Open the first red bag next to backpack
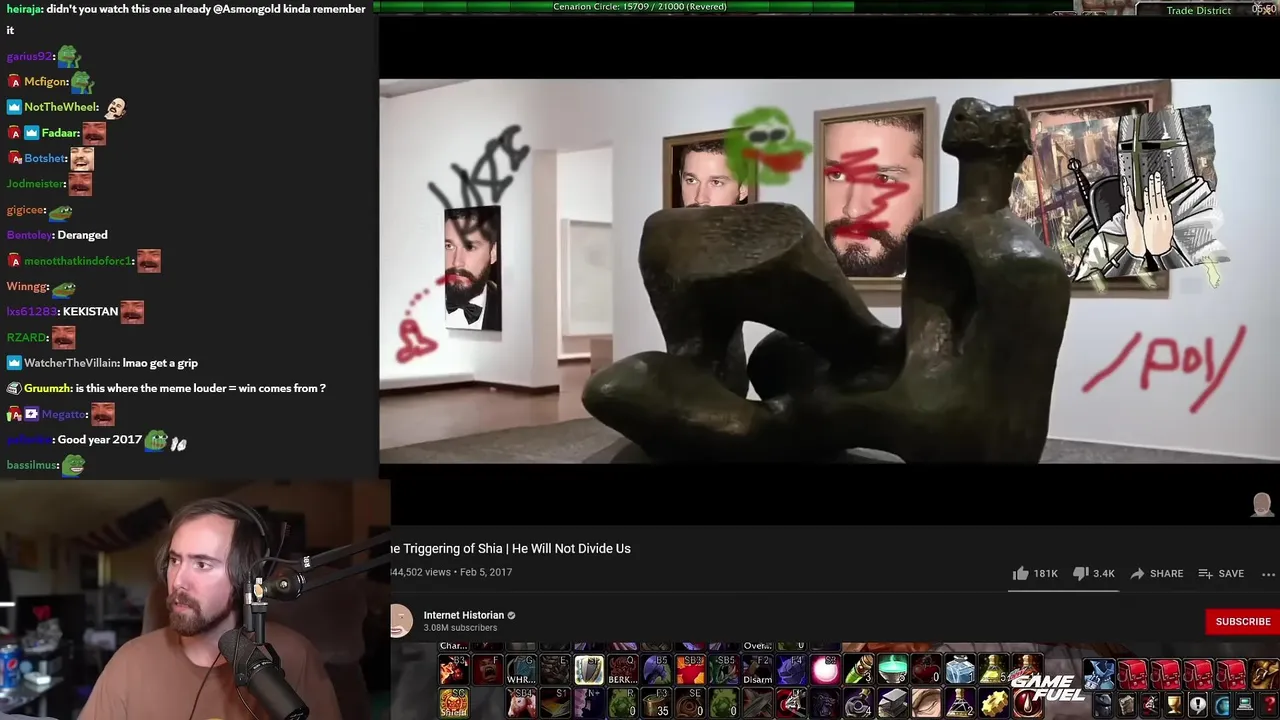Image resolution: width=1280 pixels, height=720 pixels. point(1231,674)
